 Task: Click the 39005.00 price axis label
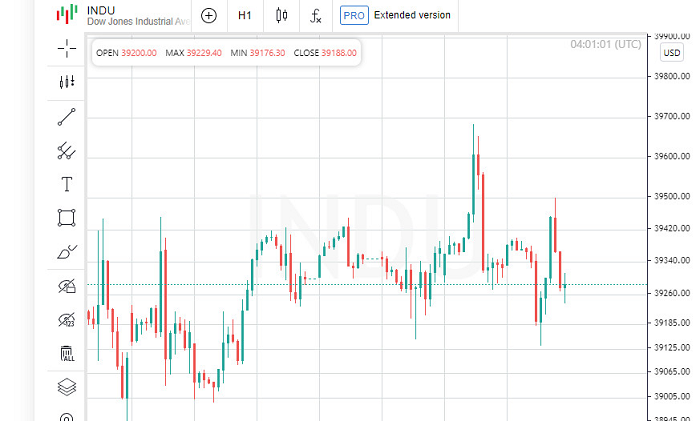click(672, 396)
